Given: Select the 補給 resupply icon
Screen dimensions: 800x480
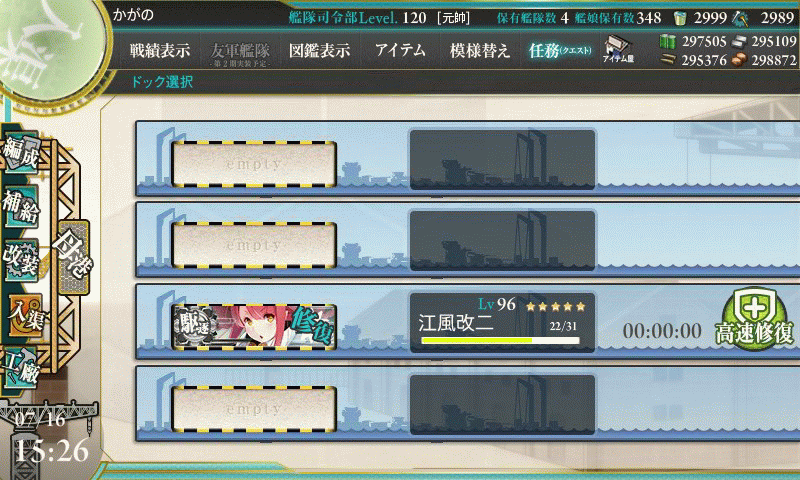Looking at the screenshot, I should (21, 206).
